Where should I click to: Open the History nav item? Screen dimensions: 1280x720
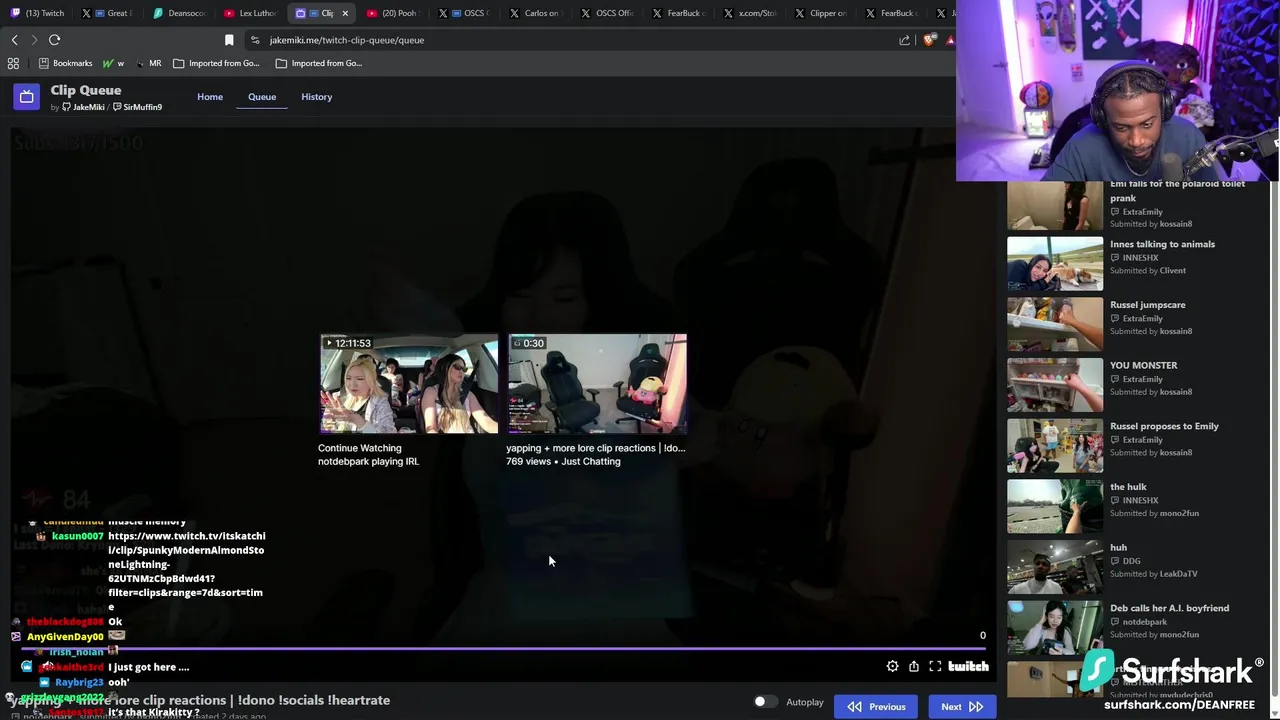pyautogui.click(x=316, y=97)
